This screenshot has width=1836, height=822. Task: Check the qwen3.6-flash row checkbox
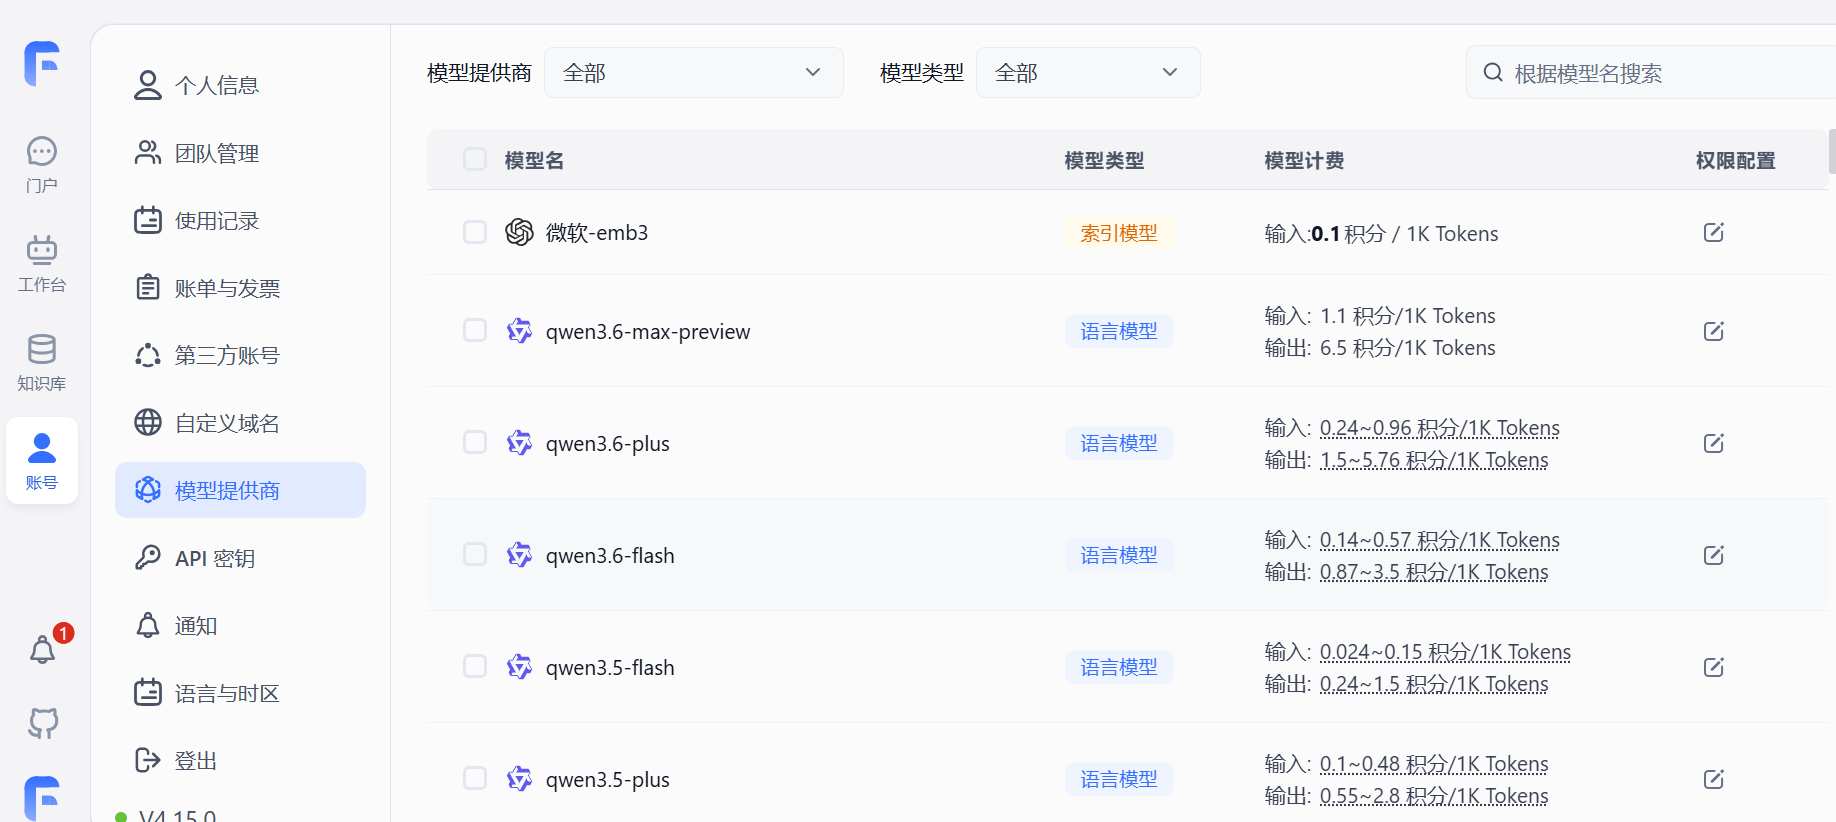(475, 555)
